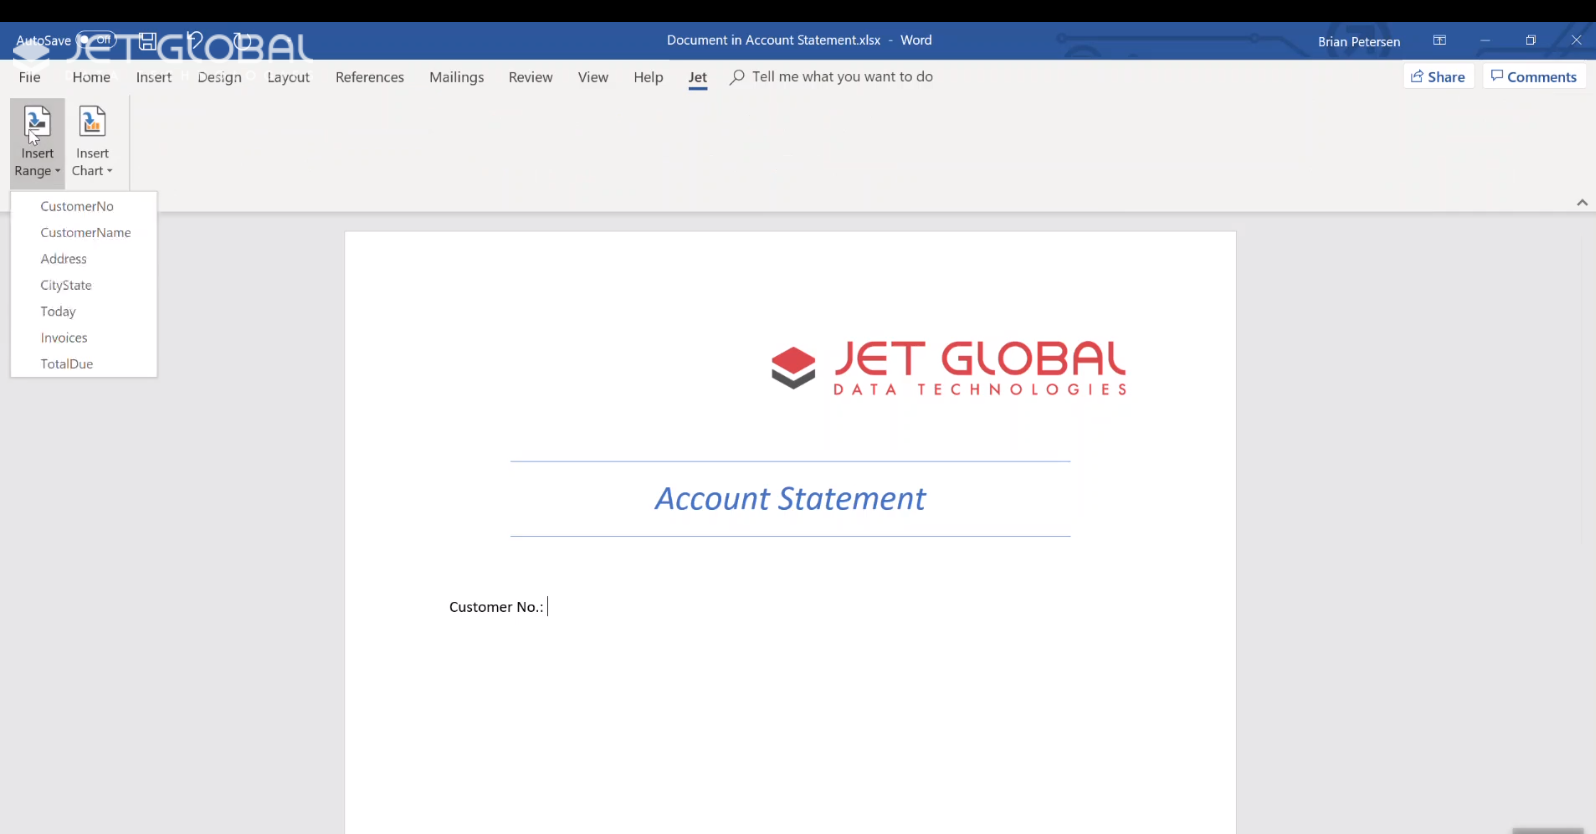Image resolution: width=1596 pixels, height=834 pixels.
Task: Switch to the Home ribbon tab
Action: click(91, 77)
